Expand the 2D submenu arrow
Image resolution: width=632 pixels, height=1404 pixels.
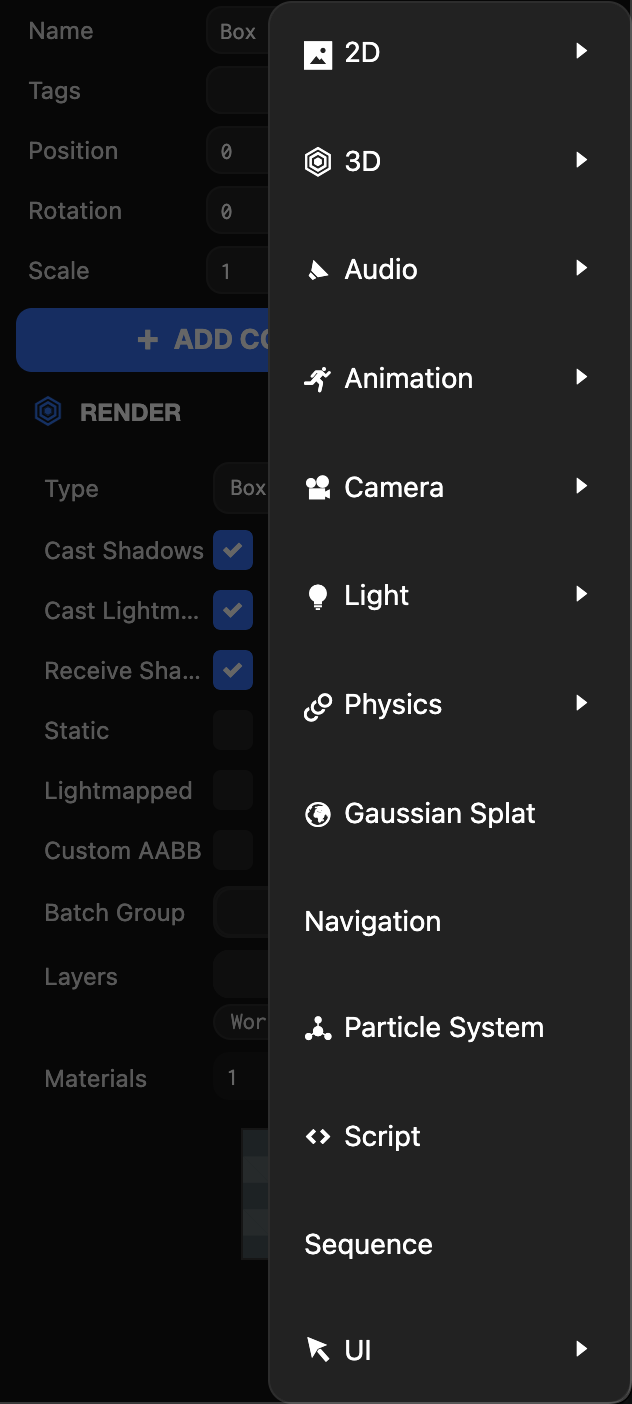click(581, 51)
